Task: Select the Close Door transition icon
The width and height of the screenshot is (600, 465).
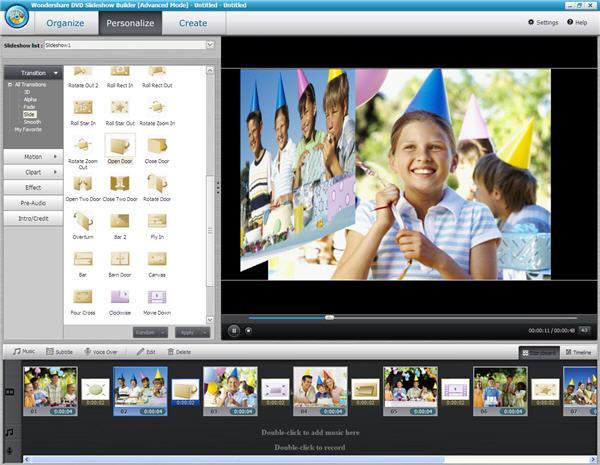Action: coord(157,145)
